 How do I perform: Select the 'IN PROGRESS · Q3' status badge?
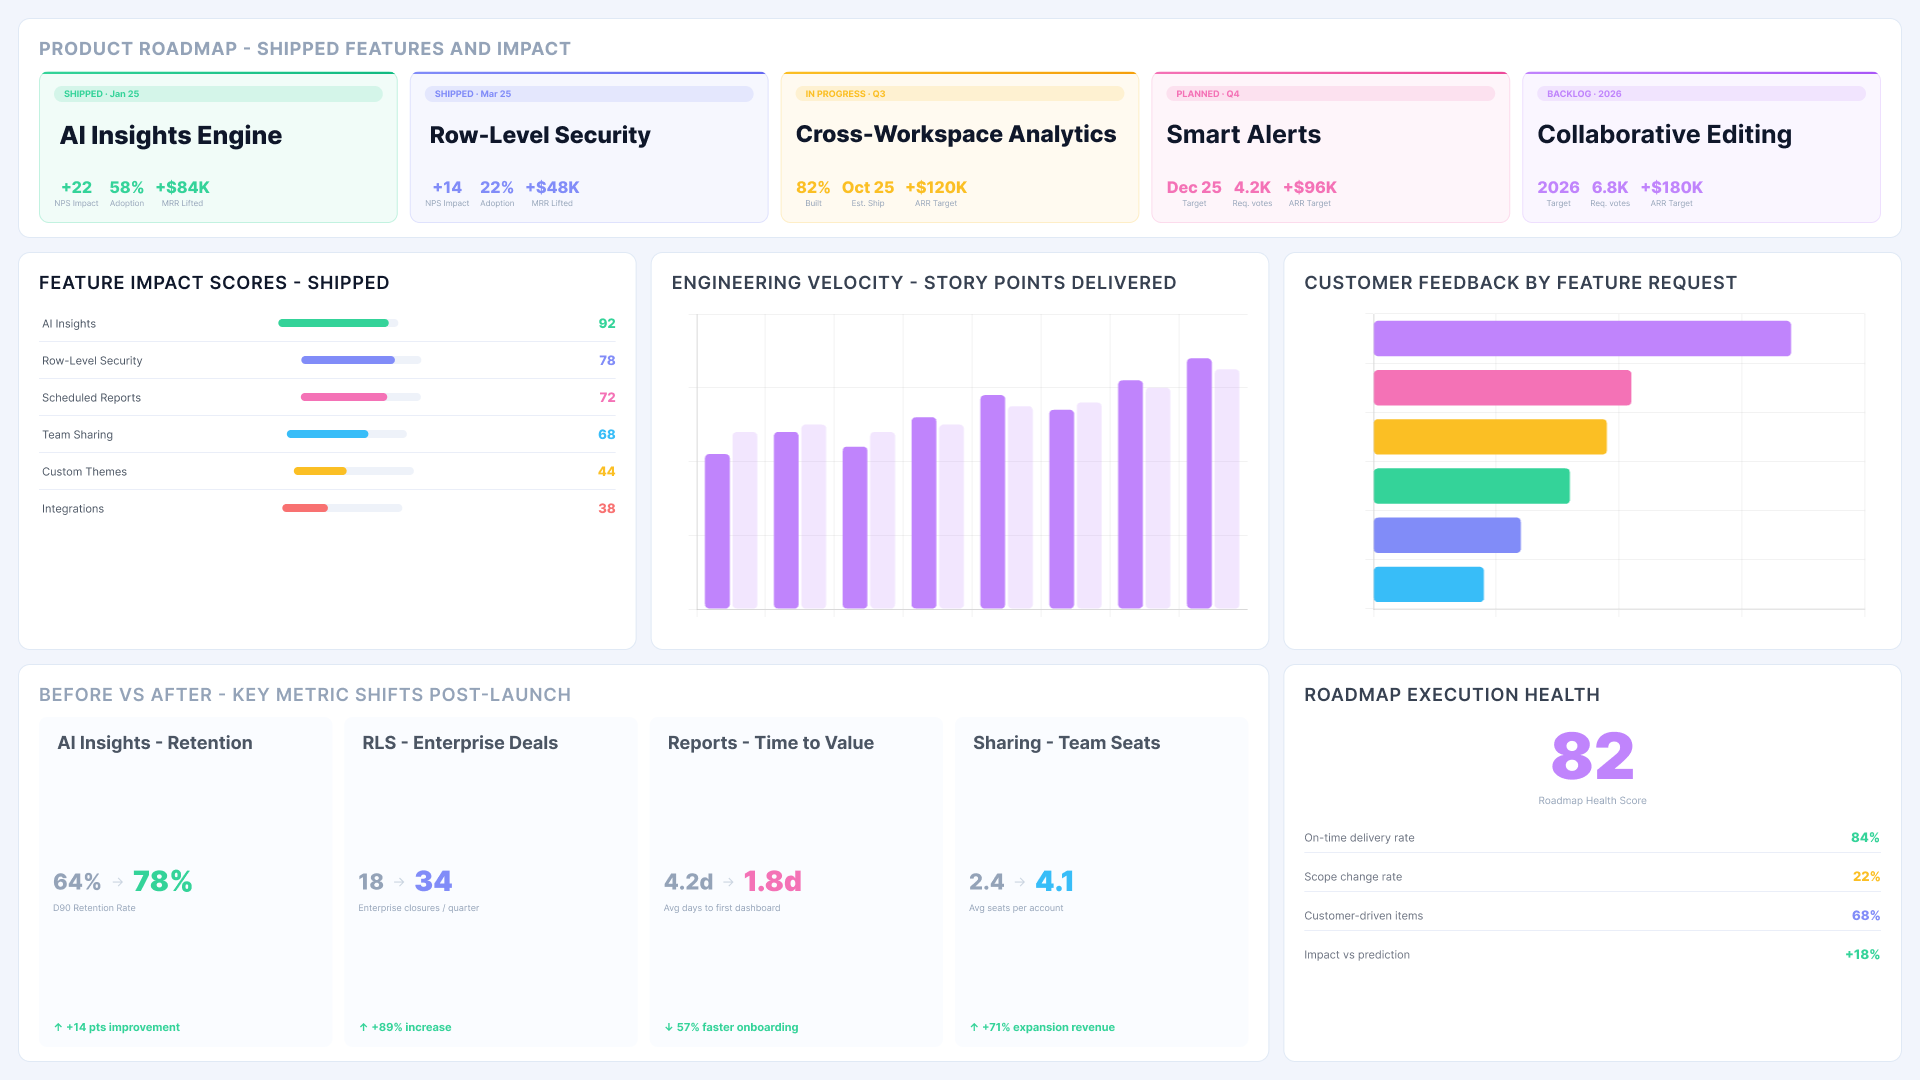click(x=960, y=94)
